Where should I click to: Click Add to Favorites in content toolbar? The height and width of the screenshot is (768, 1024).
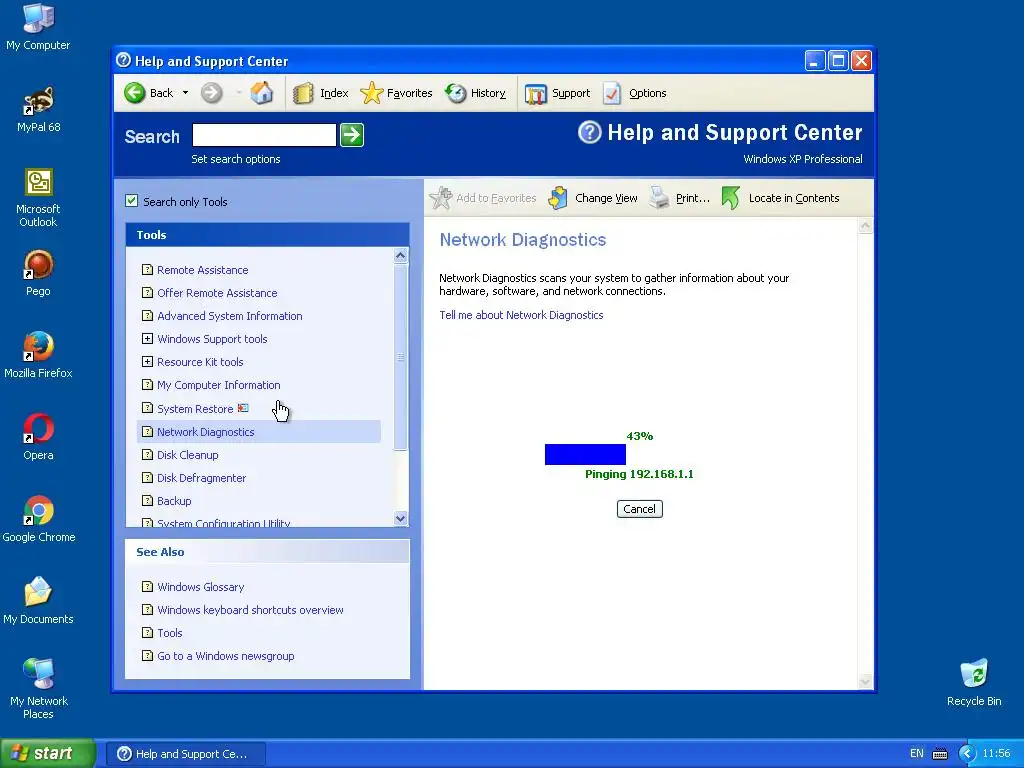(x=483, y=198)
